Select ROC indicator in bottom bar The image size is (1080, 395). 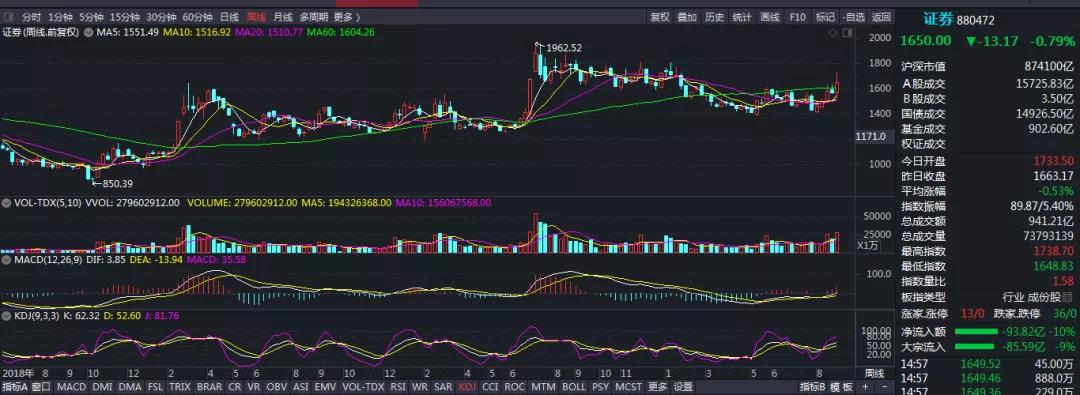[x=515, y=387]
